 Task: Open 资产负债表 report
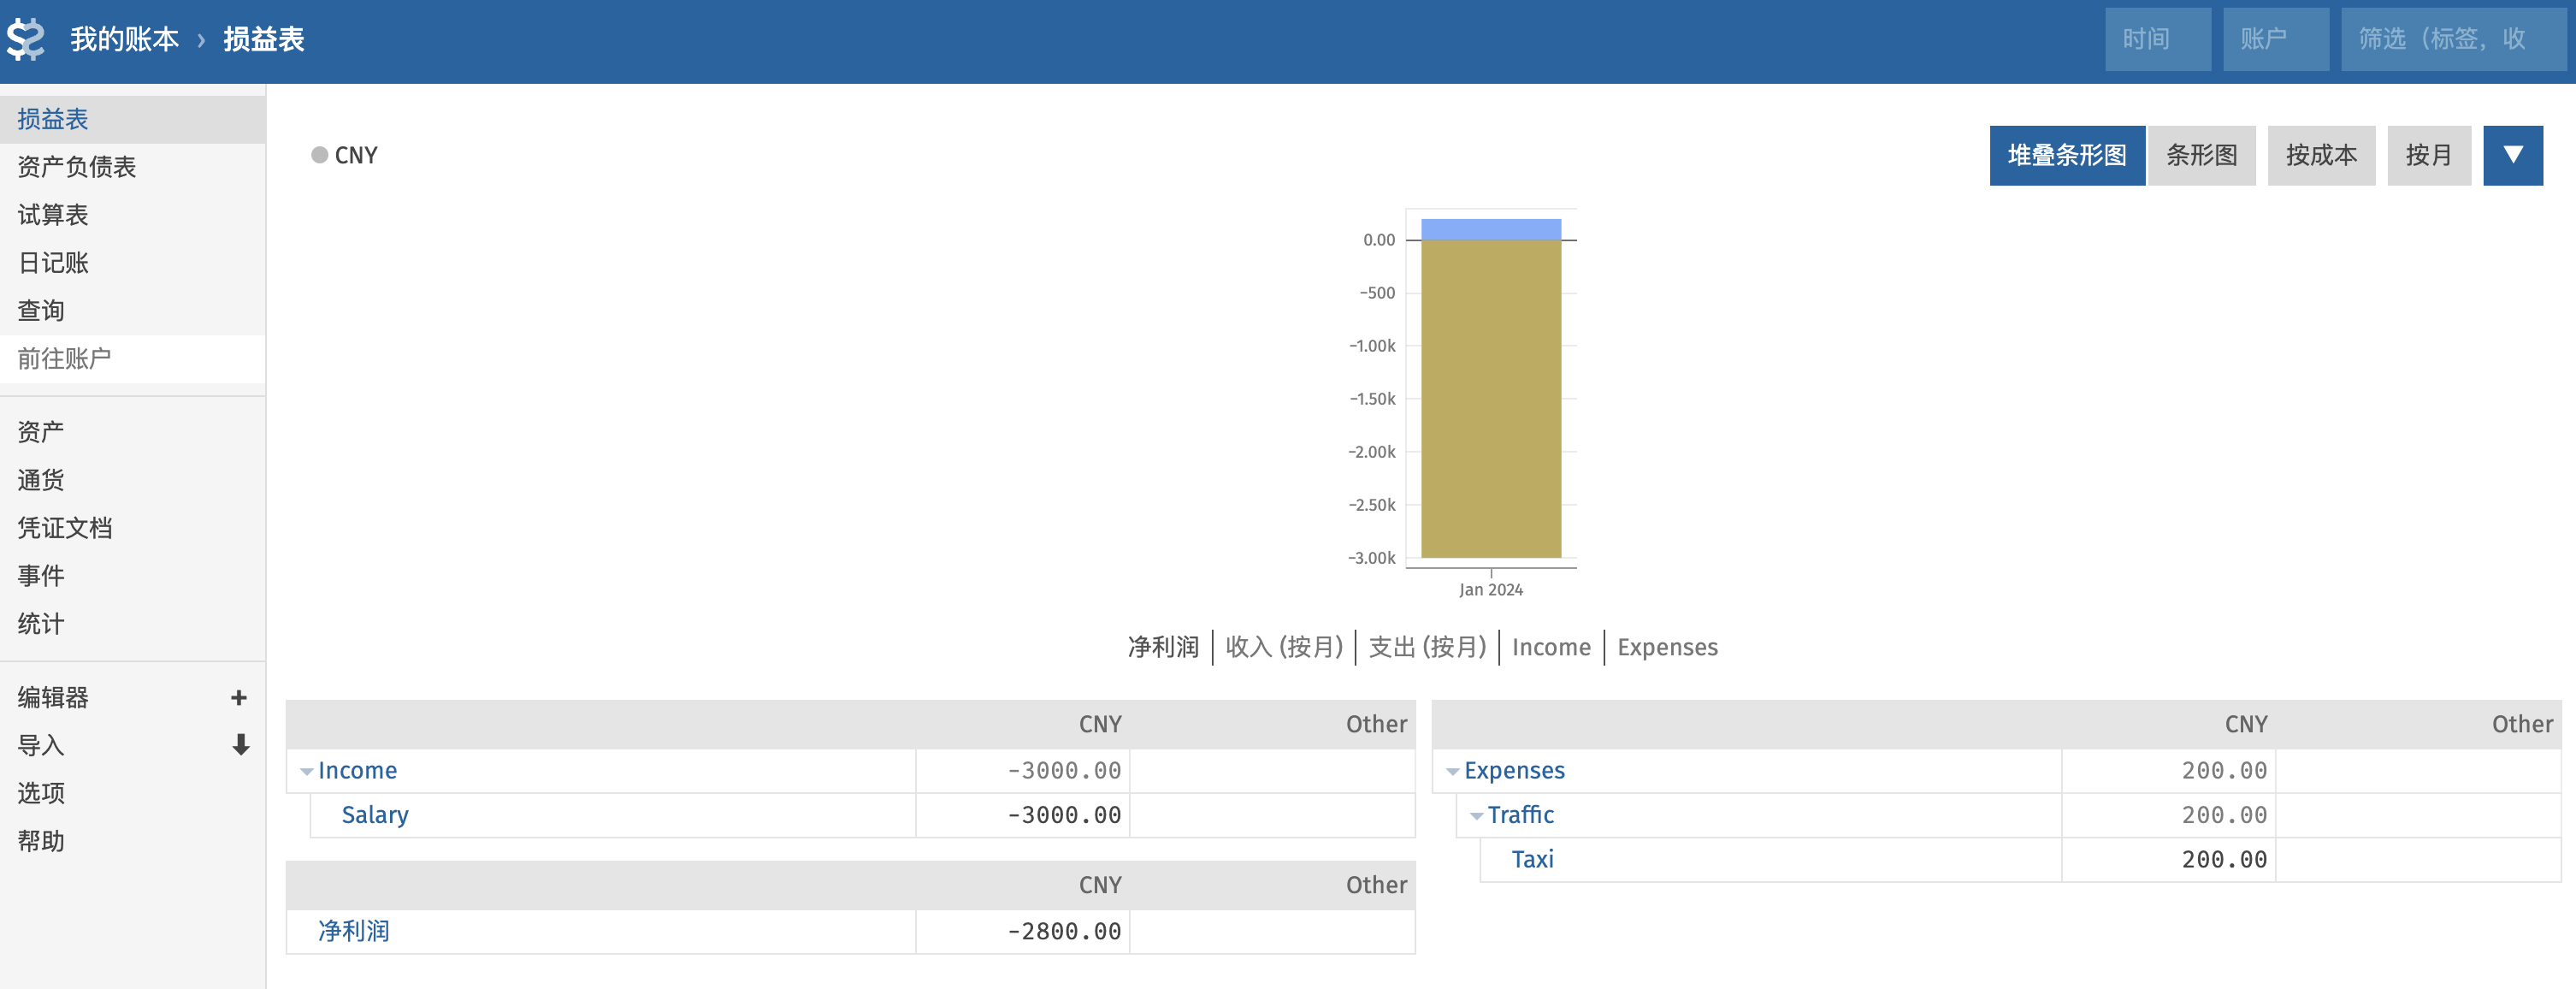[132, 167]
